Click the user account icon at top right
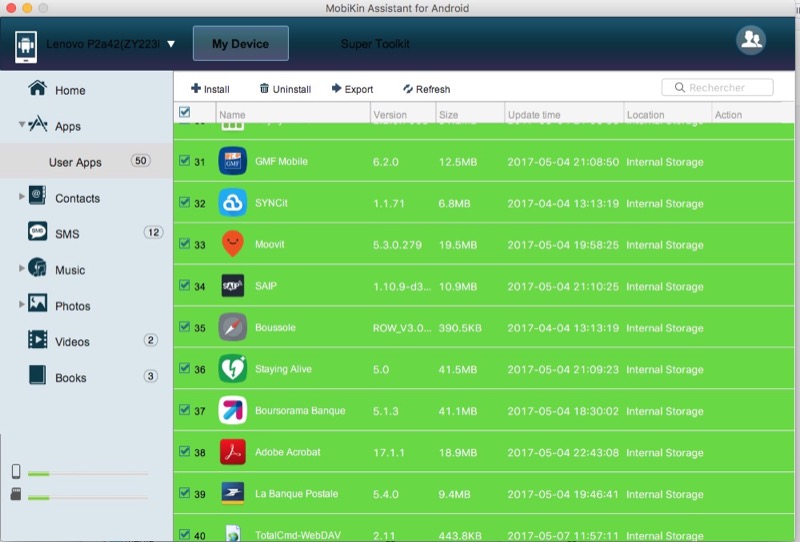Image resolution: width=800 pixels, height=542 pixels. (x=750, y=40)
